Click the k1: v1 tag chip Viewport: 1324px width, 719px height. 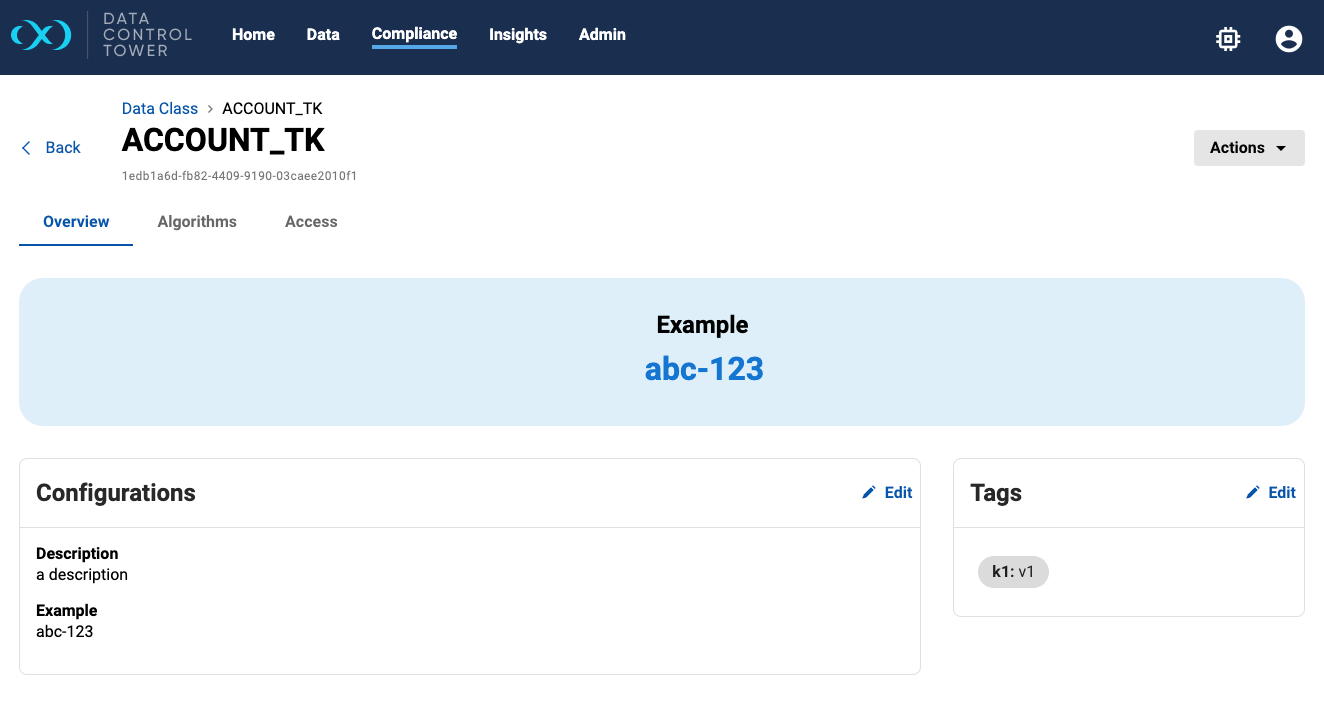[1013, 572]
